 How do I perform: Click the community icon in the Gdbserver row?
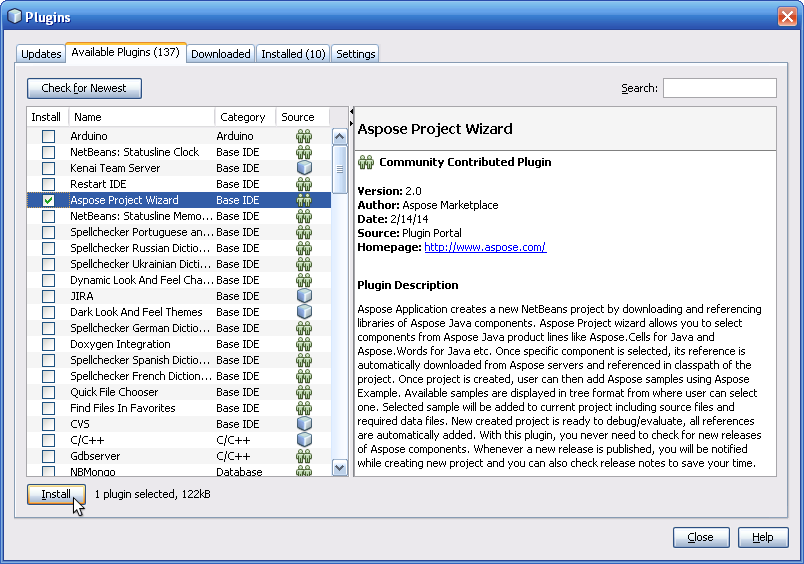(x=304, y=456)
